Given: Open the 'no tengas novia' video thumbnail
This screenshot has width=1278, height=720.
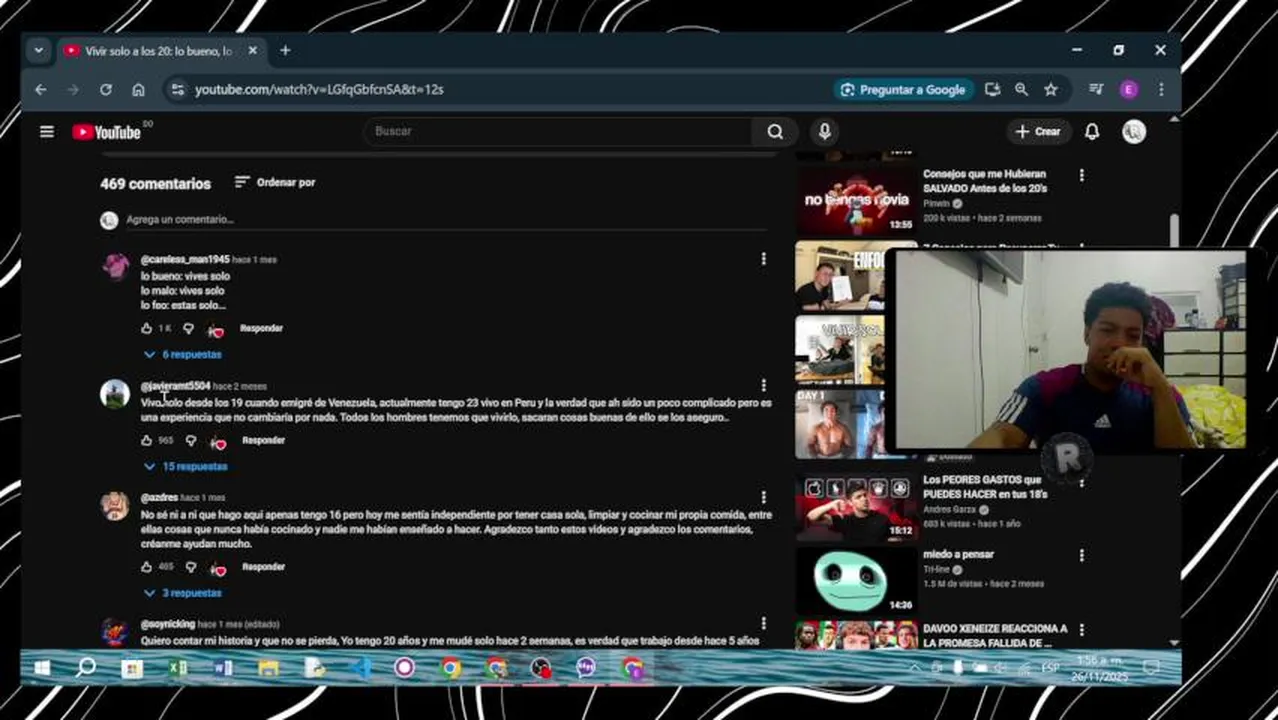Looking at the screenshot, I should pyautogui.click(x=855, y=200).
